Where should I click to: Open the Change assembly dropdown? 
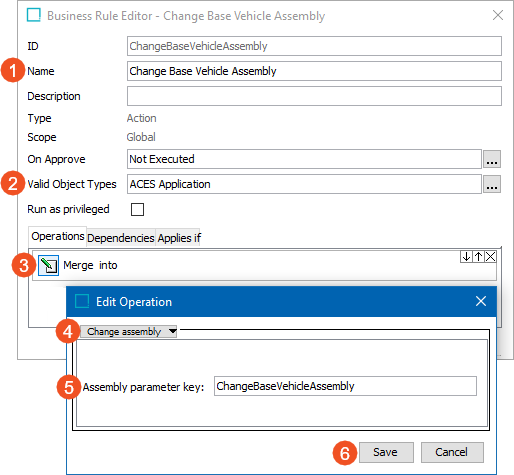[128, 332]
